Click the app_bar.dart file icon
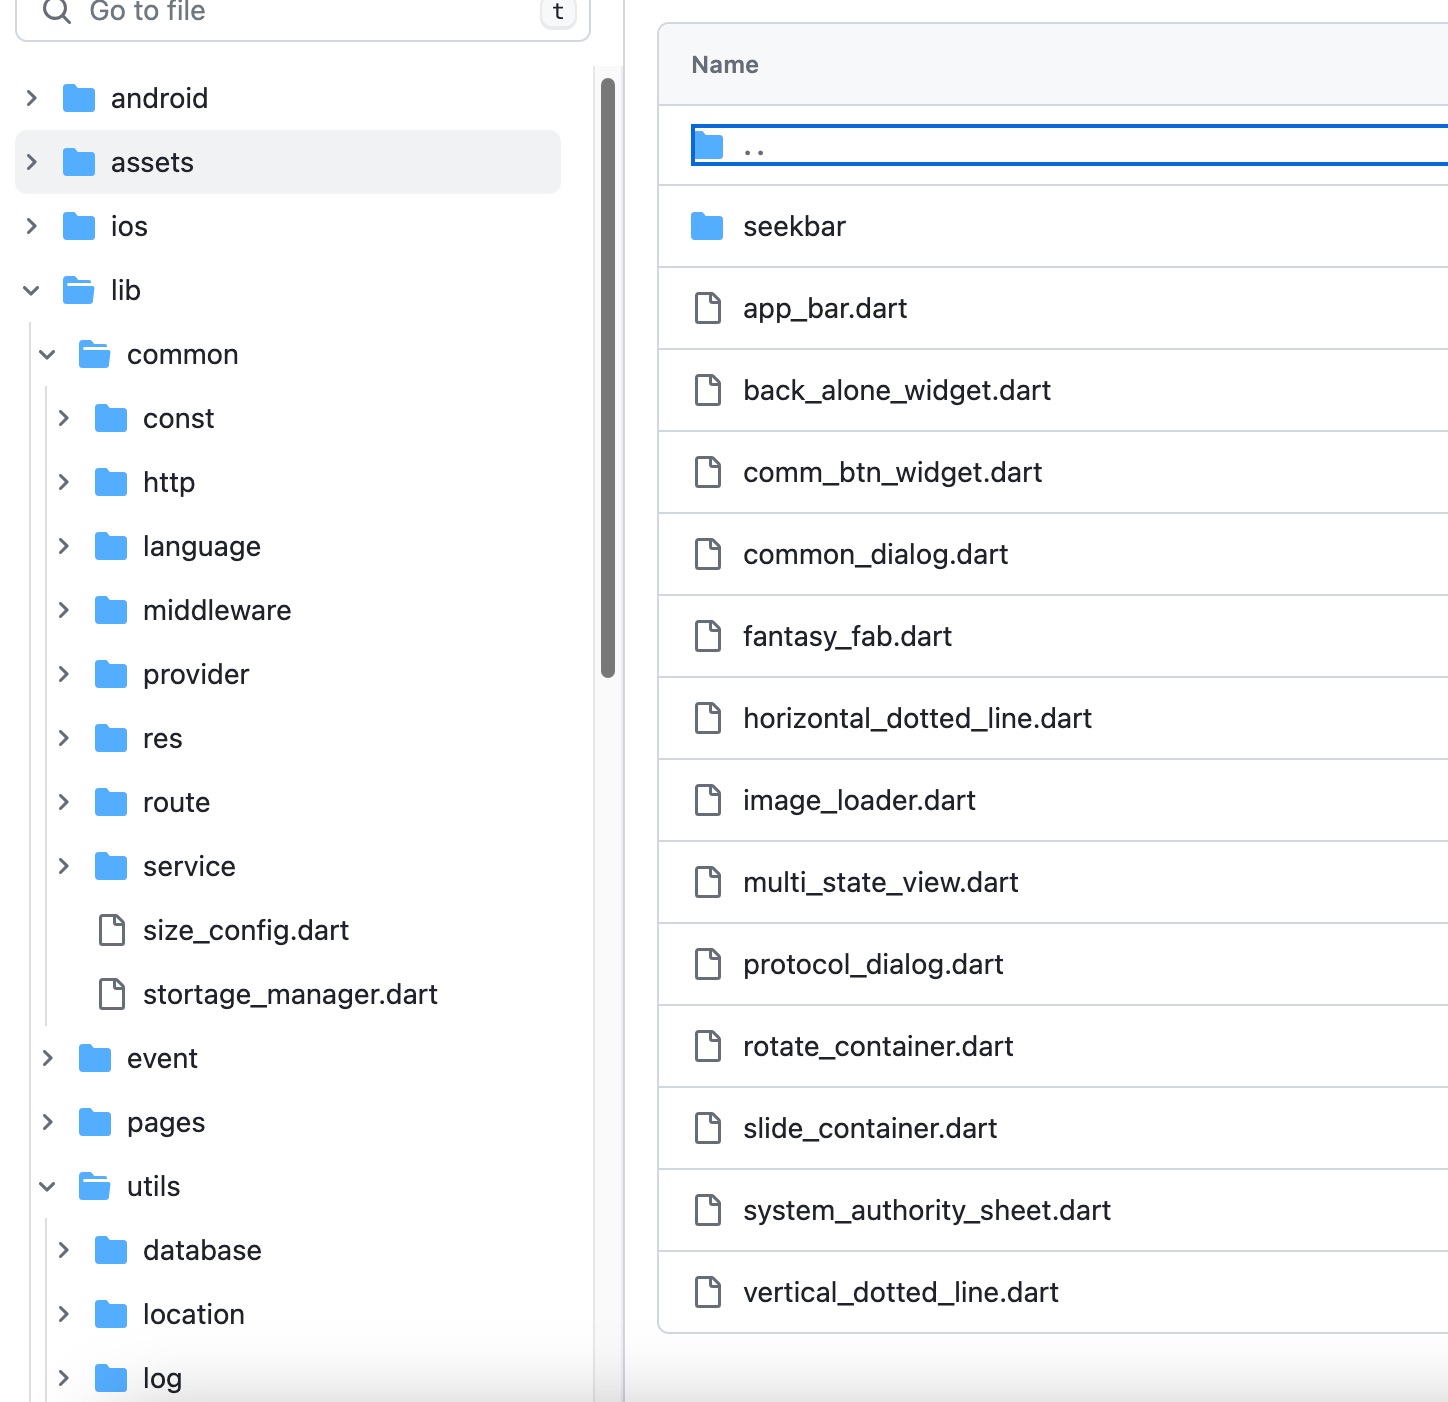The width and height of the screenshot is (1448, 1402). point(708,308)
